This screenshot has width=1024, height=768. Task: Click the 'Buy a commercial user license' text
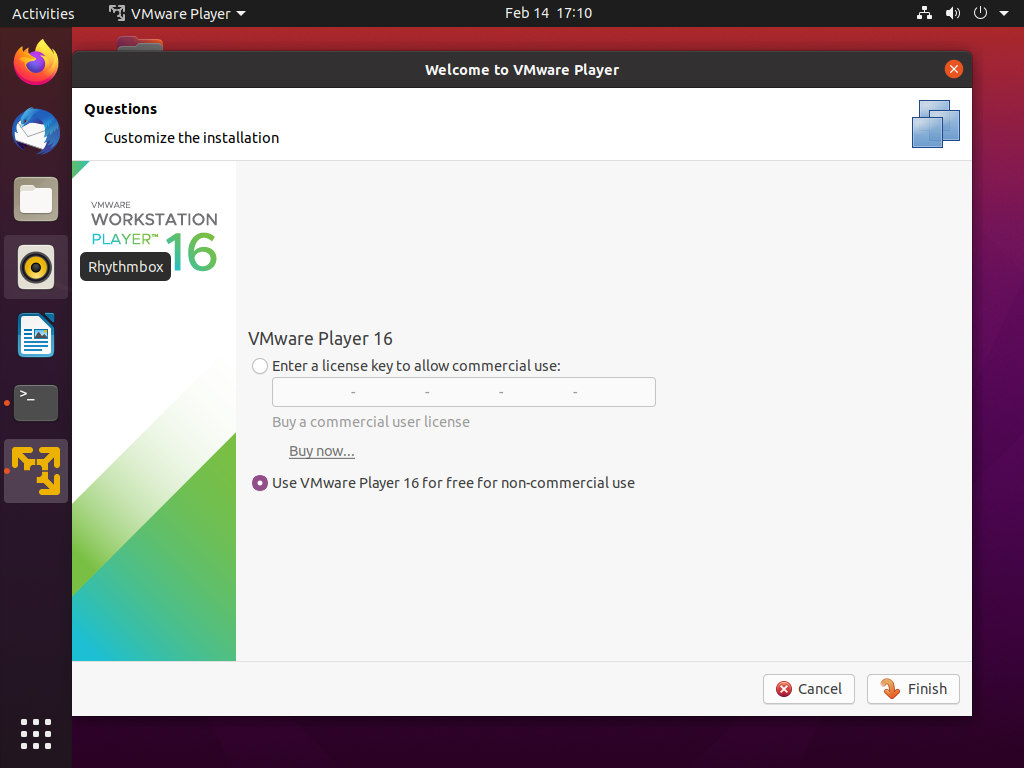click(x=371, y=422)
